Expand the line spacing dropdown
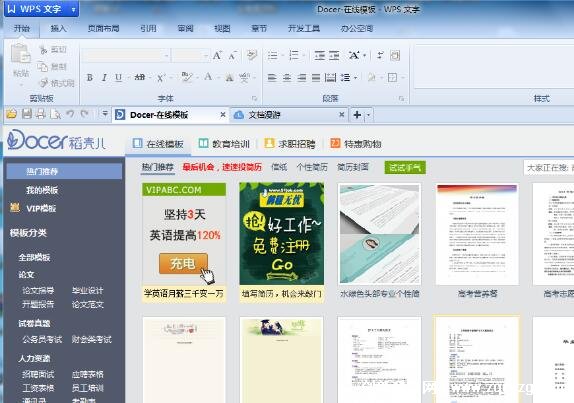The width and height of the screenshot is (574, 403). tap(355, 78)
